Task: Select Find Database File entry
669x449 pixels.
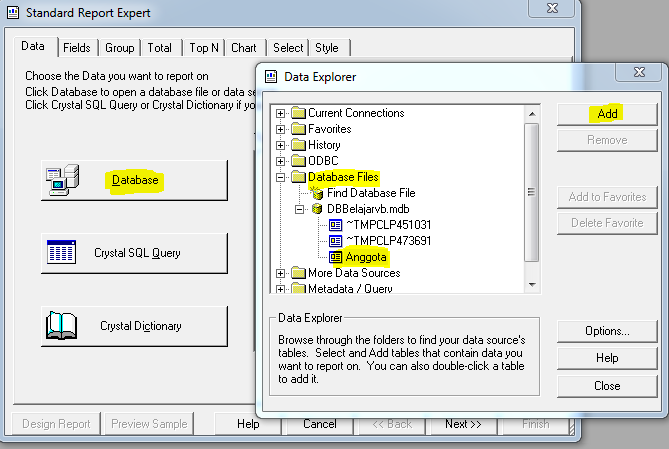Action: [371, 193]
